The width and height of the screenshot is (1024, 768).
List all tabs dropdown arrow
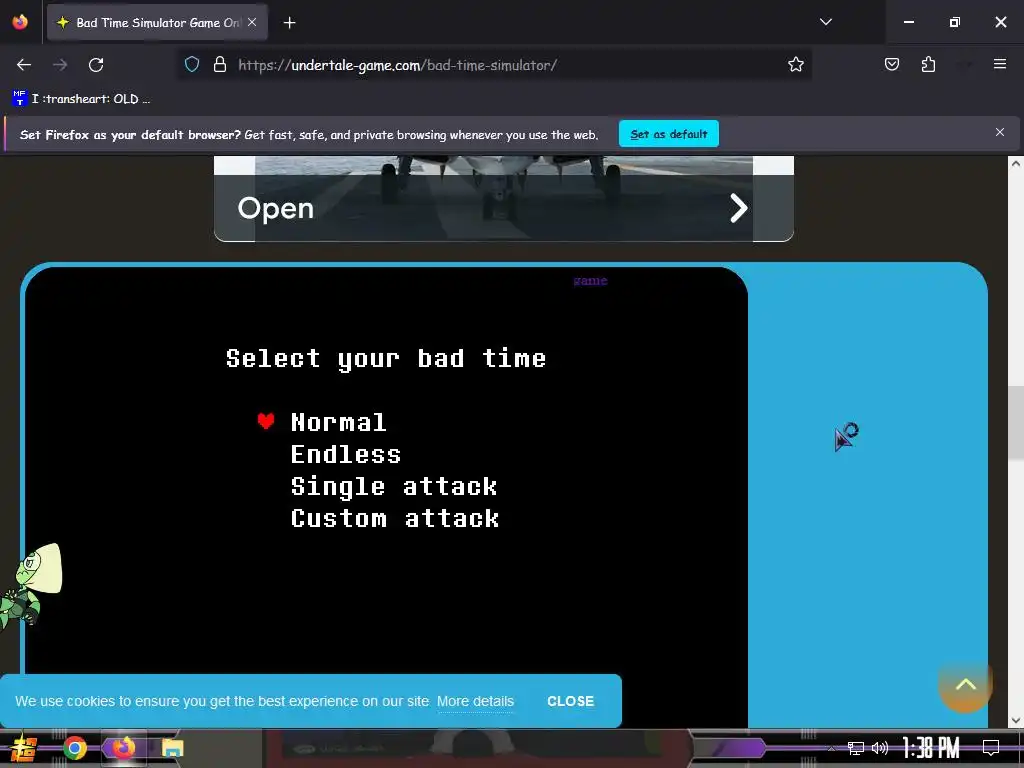[x=826, y=22]
